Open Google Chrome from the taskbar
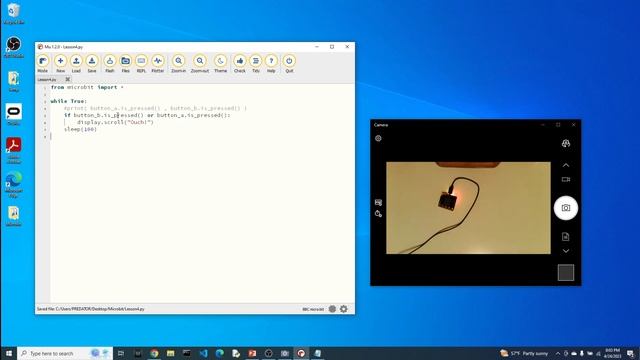The width and height of the screenshot is (640, 360). 154,353
